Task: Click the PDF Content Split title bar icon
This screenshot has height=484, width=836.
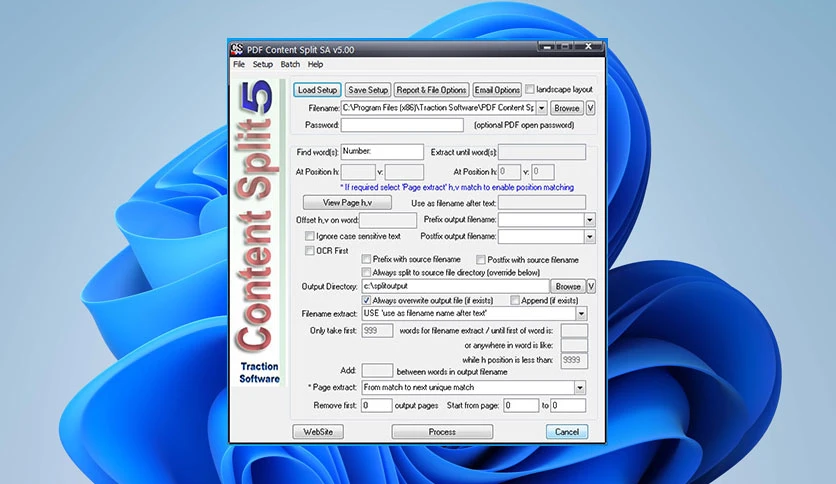Action: [x=237, y=49]
